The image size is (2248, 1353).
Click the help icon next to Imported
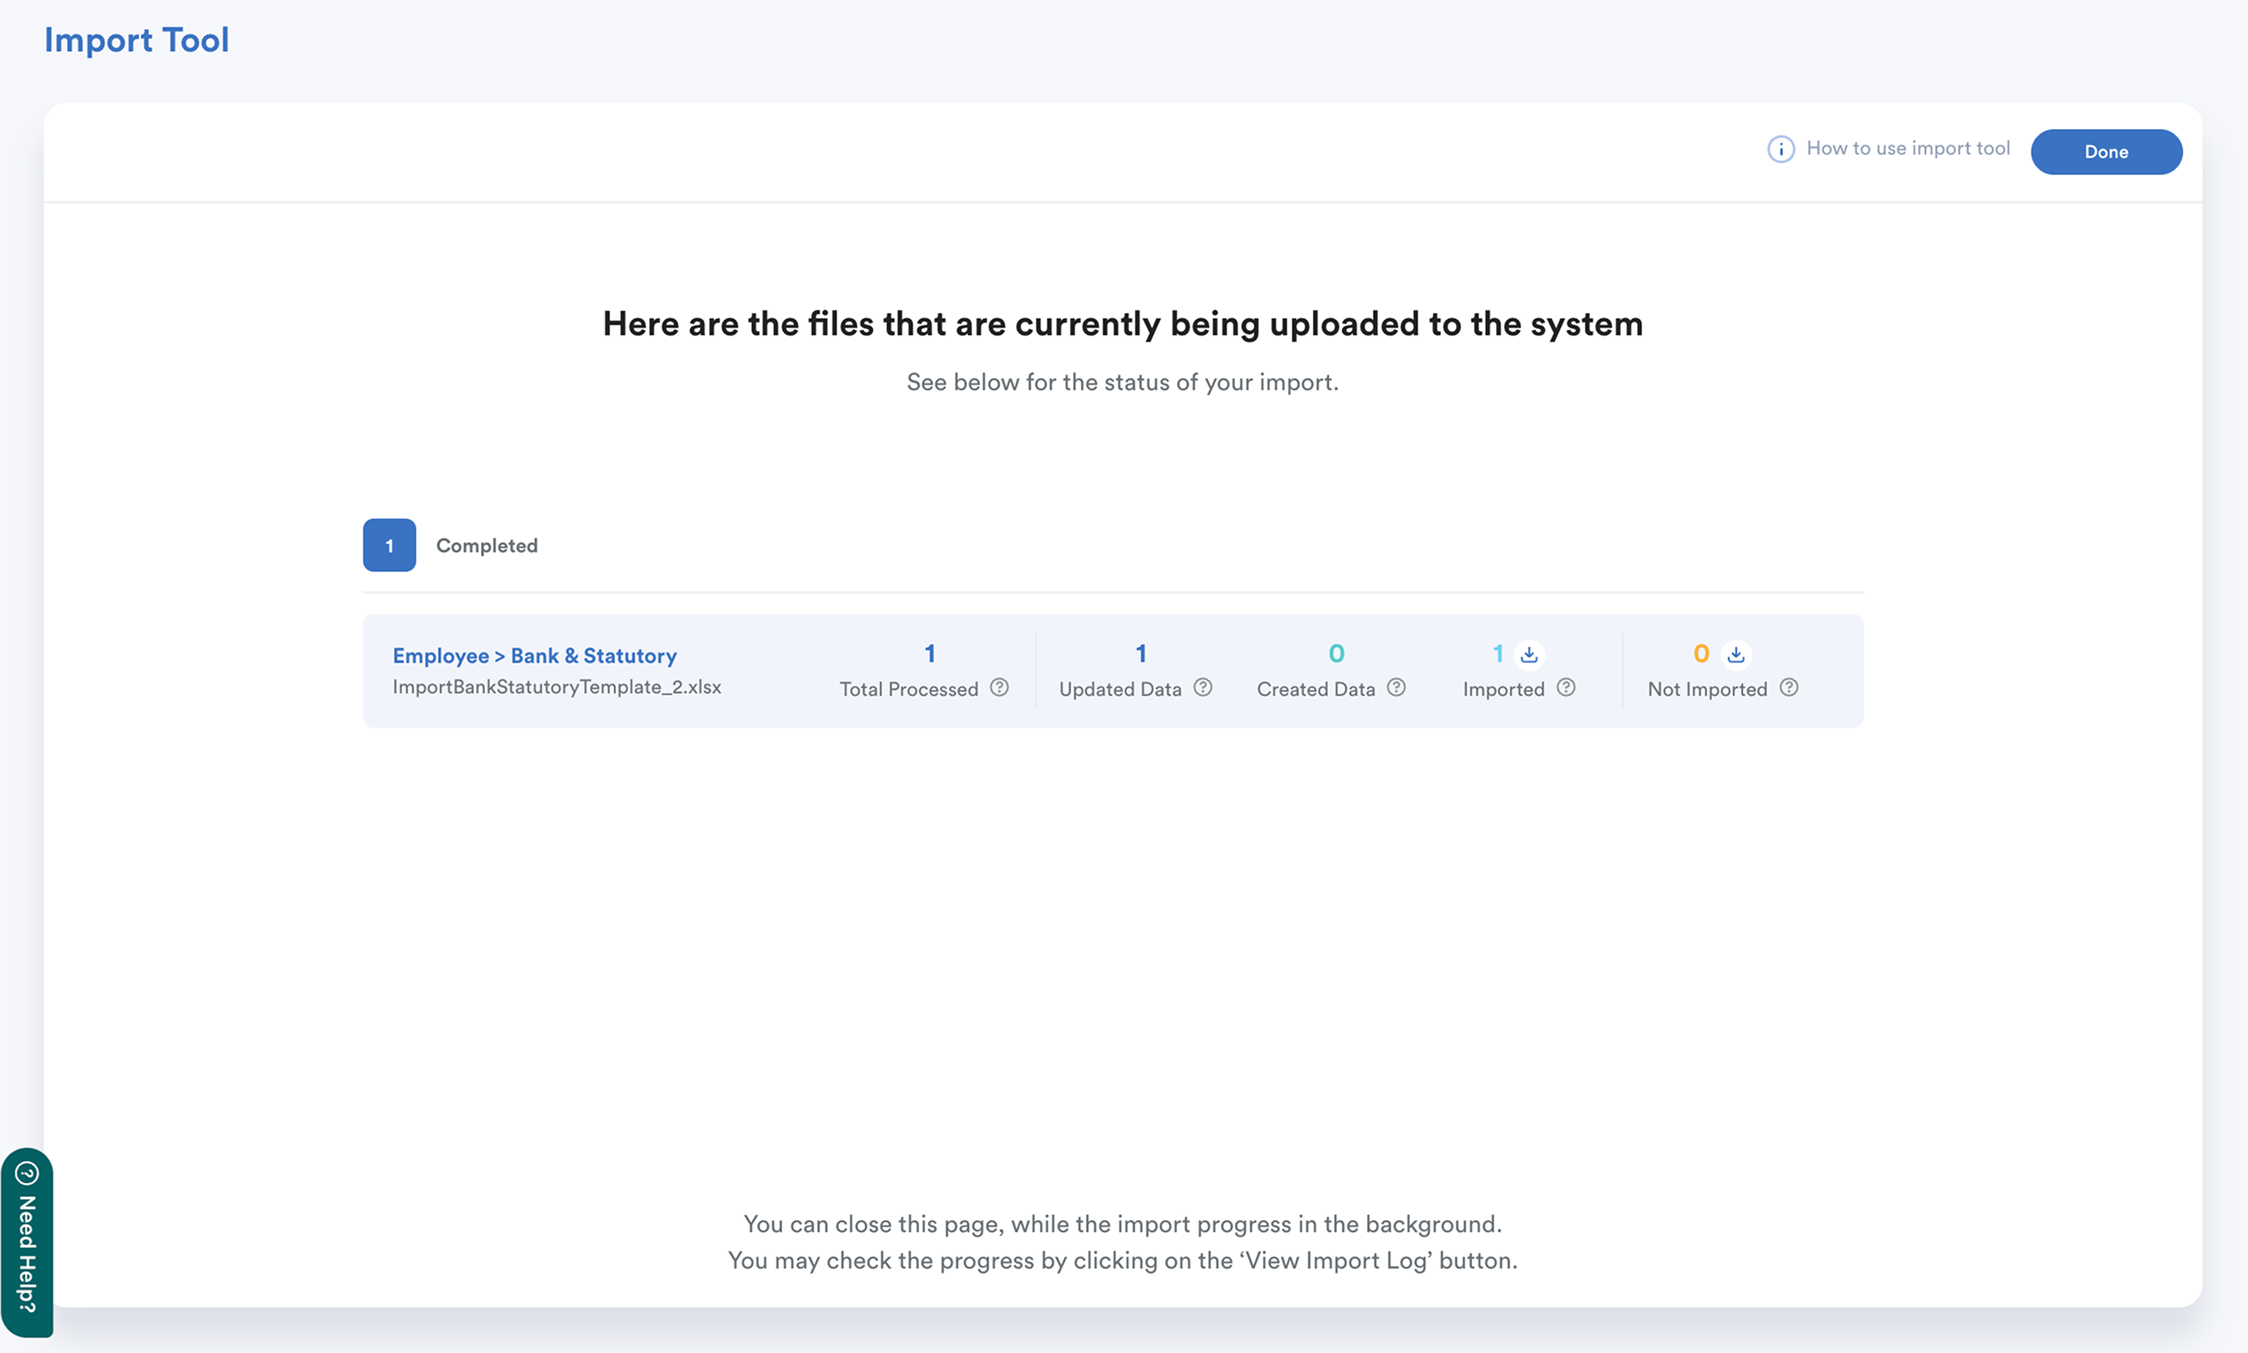click(1566, 687)
